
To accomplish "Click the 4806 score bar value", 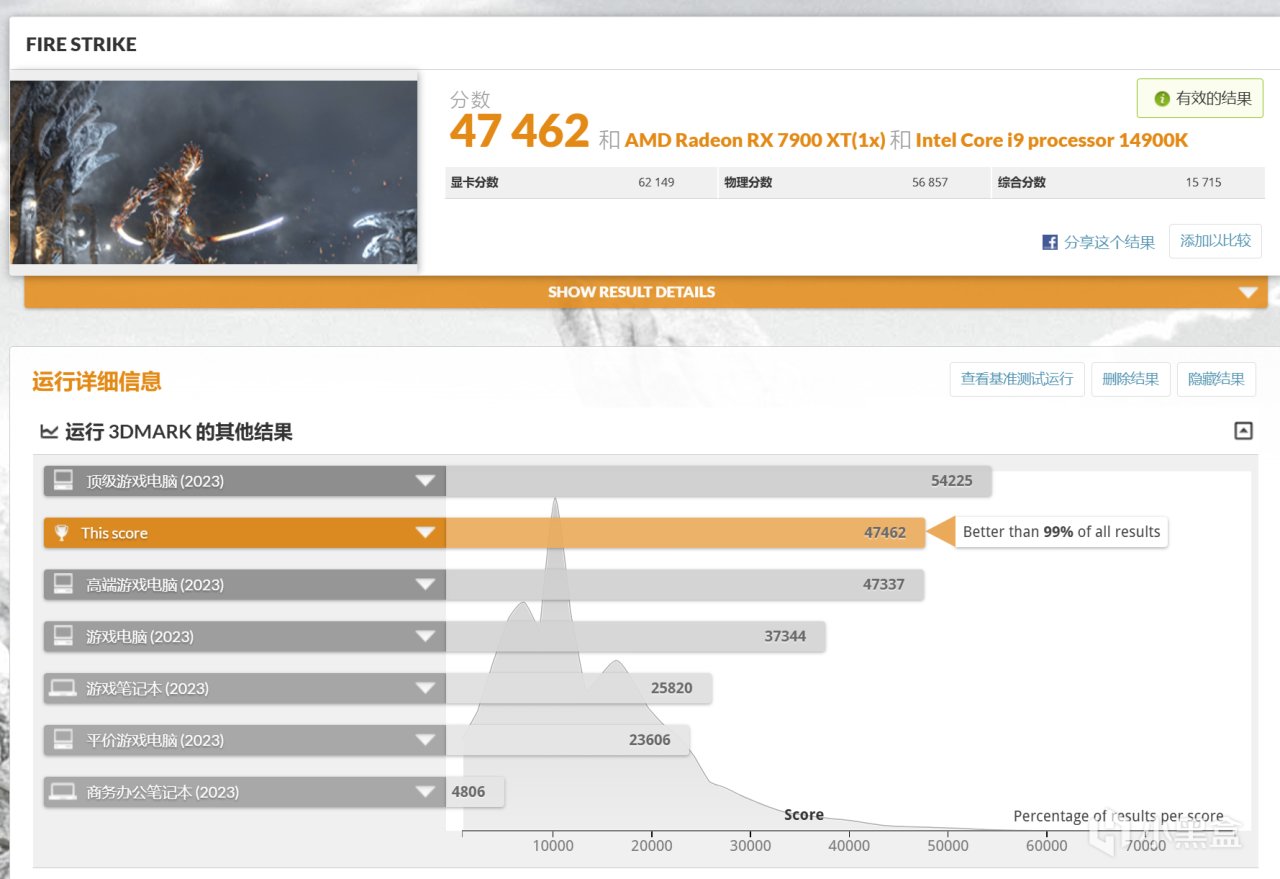I will [x=468, y=793].
